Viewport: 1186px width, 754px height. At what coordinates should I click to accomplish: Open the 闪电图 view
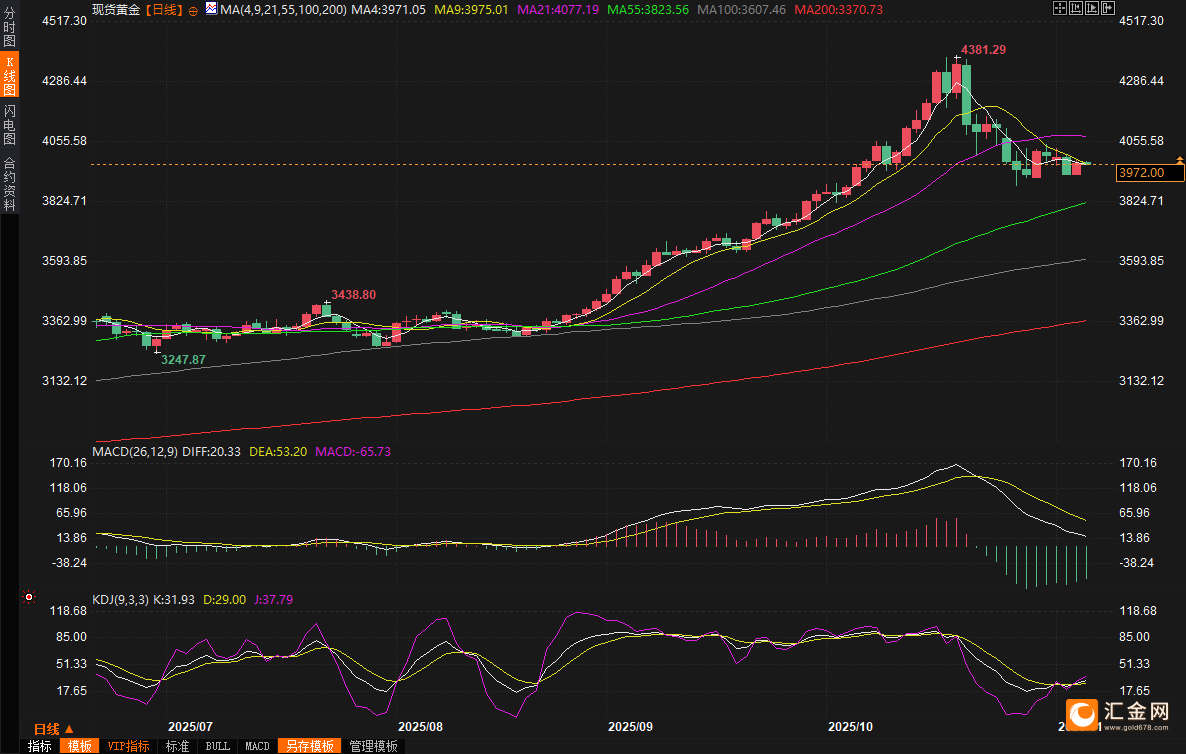tap(9, 125)
